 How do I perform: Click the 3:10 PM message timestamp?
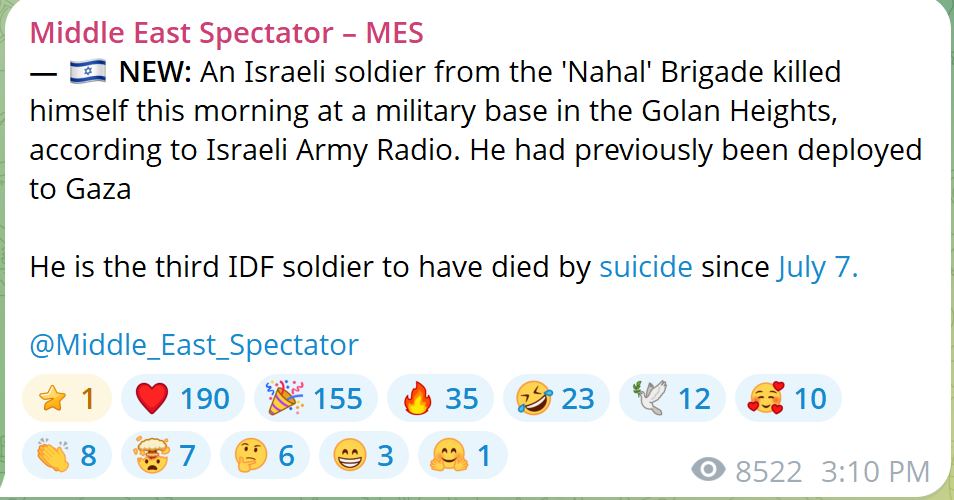[x=876, y=471]
